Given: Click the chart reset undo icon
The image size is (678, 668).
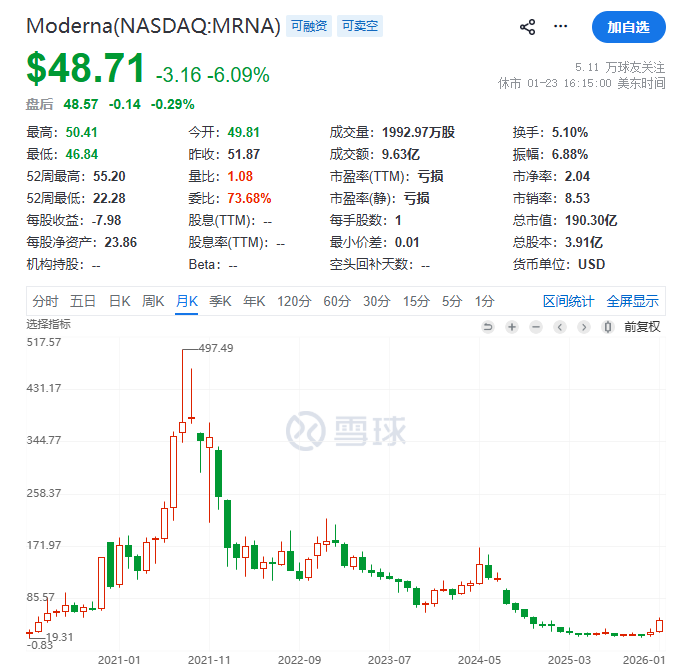Looking at the screenshot, I should point(488,327).
